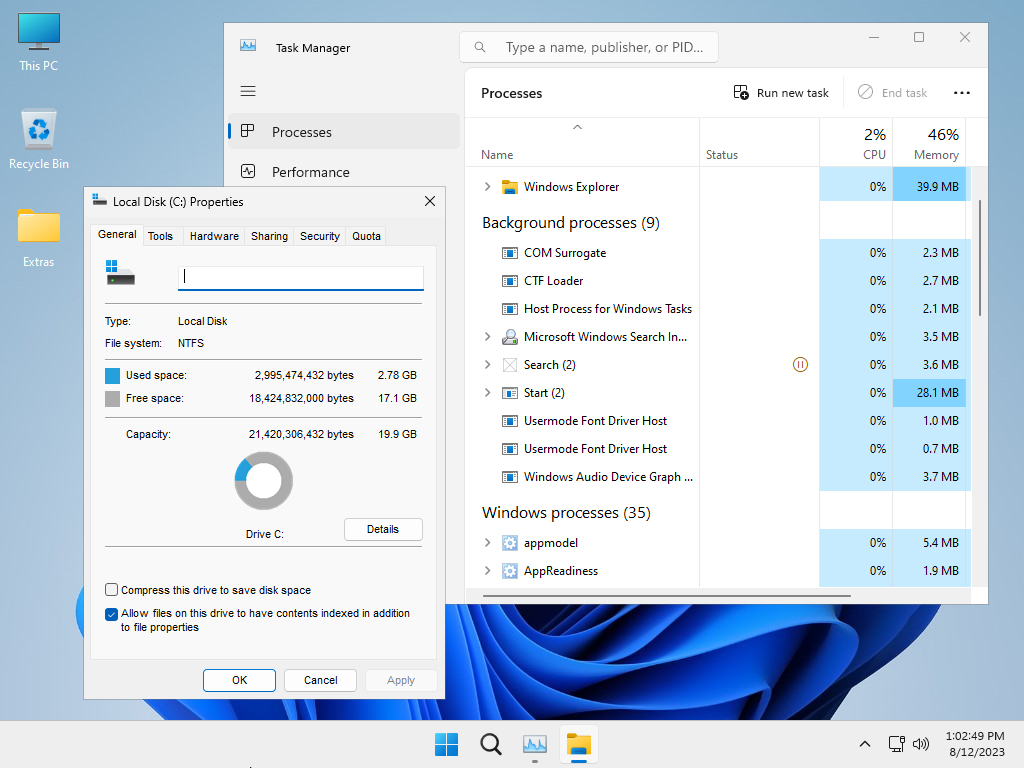Click the disk usage donut chart

click(264, 481)
